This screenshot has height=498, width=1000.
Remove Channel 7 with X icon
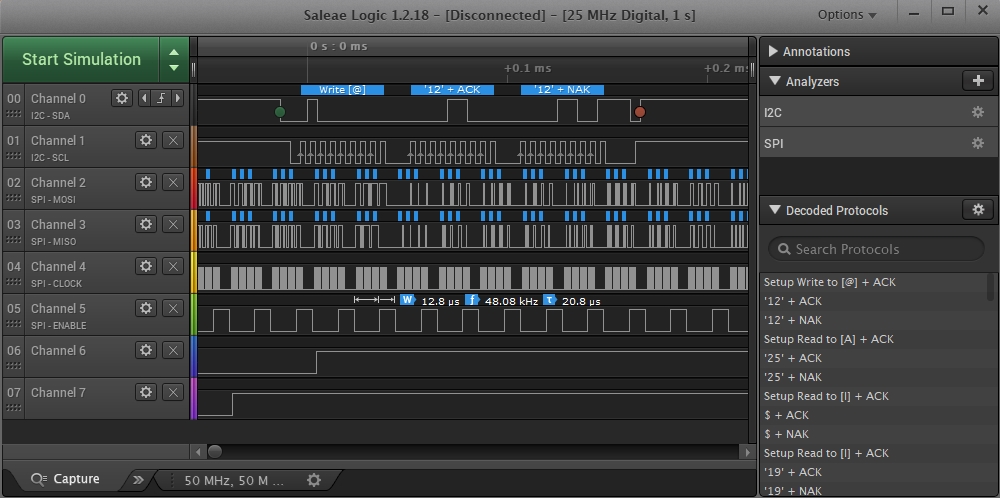173,392
